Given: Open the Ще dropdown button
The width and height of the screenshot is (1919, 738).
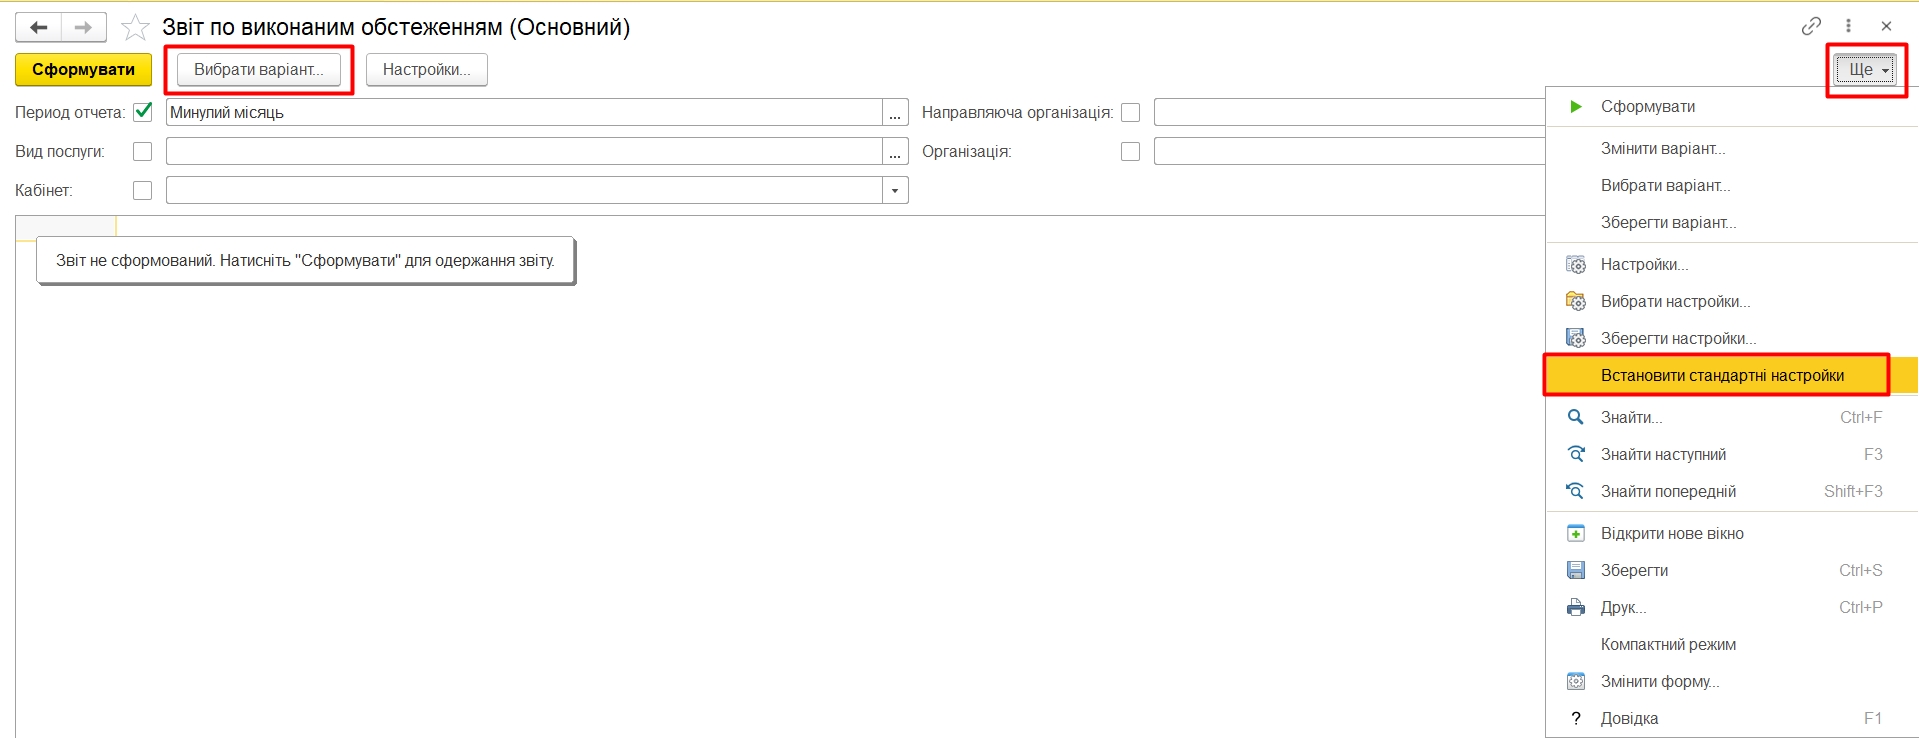Looking at the screenshot, I should 1866,69.
